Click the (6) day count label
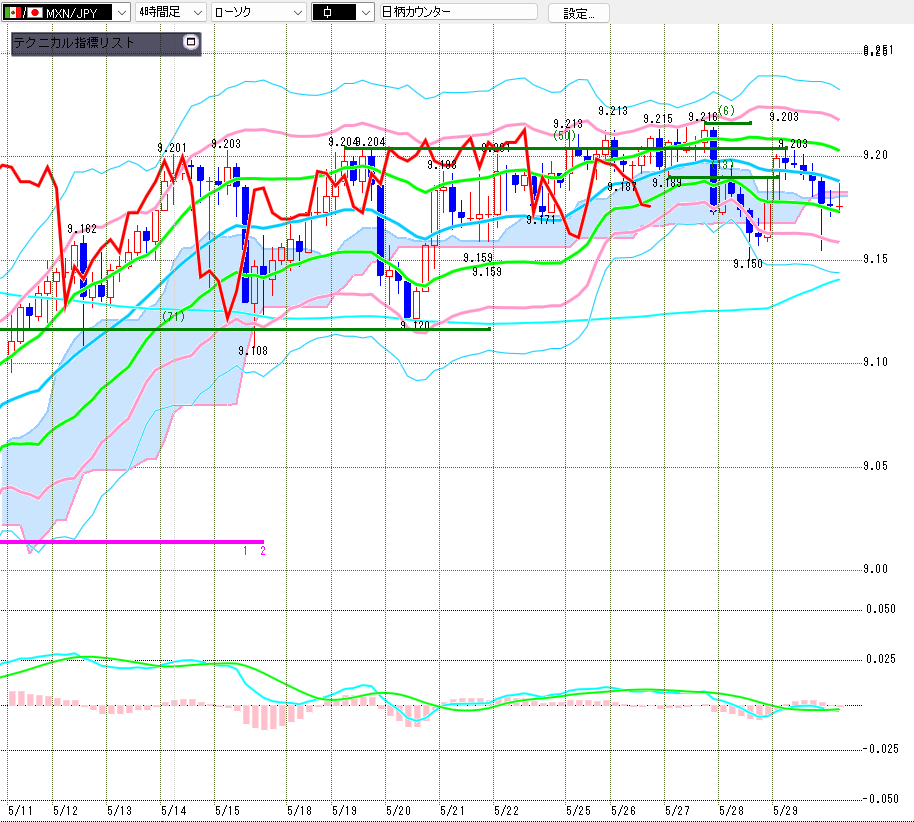Viewport: 914px width, 822px height. (x=726, y=110)
